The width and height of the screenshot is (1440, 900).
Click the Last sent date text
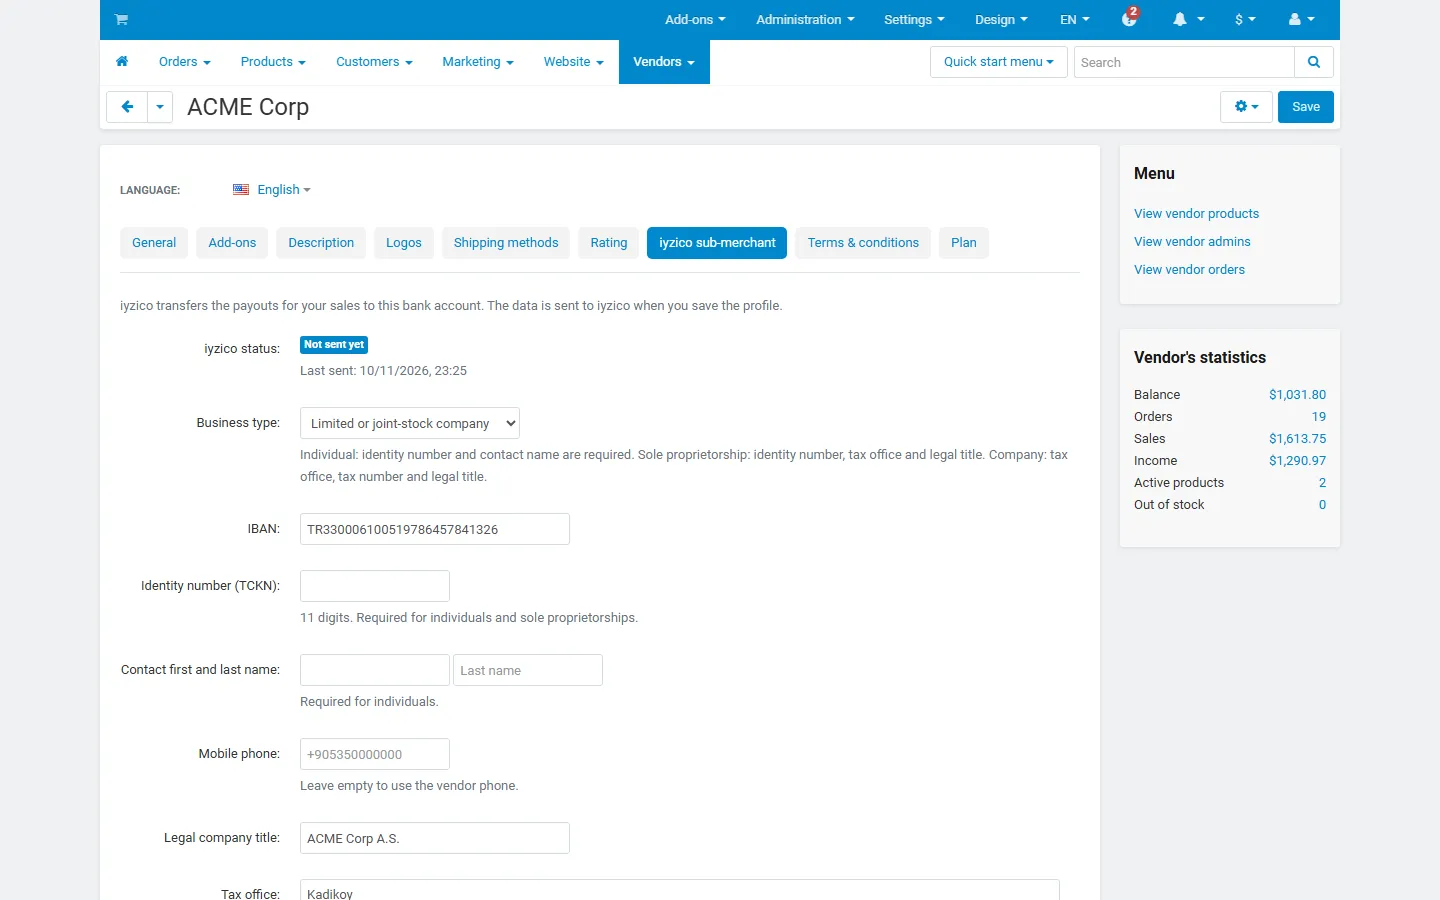pos(383,371)
